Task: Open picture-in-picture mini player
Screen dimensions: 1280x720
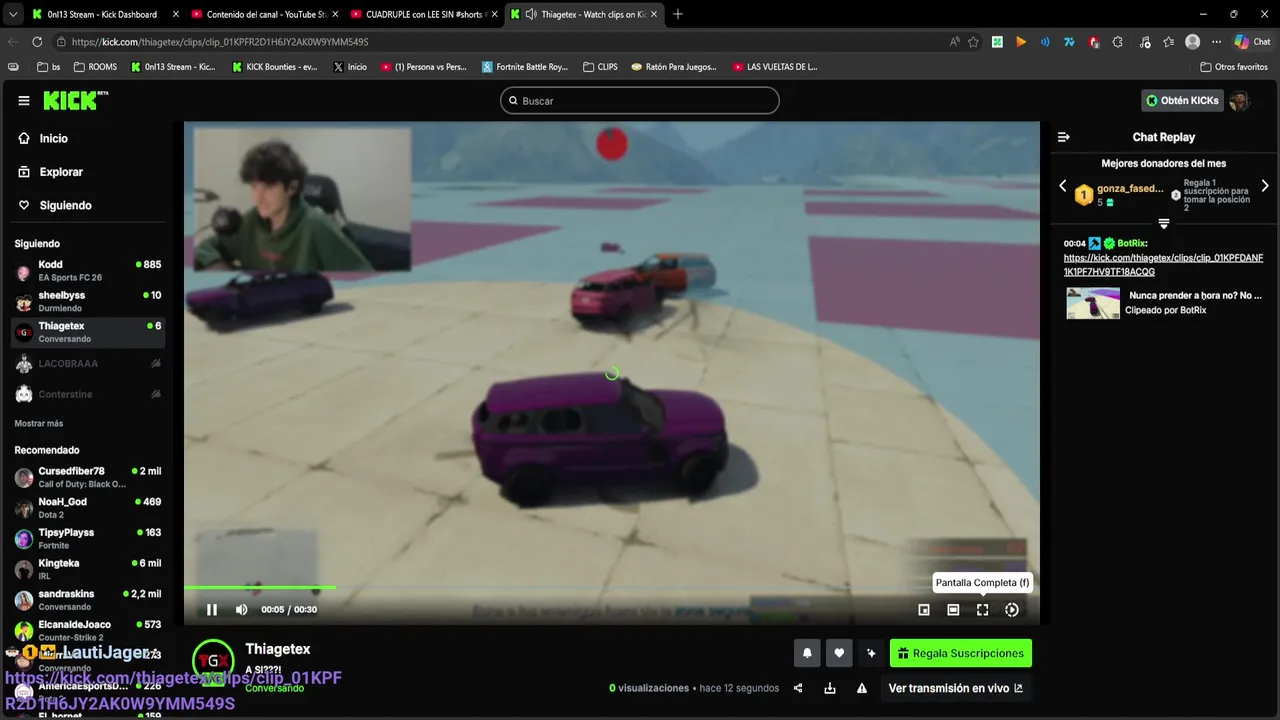Action: point(924,610)
